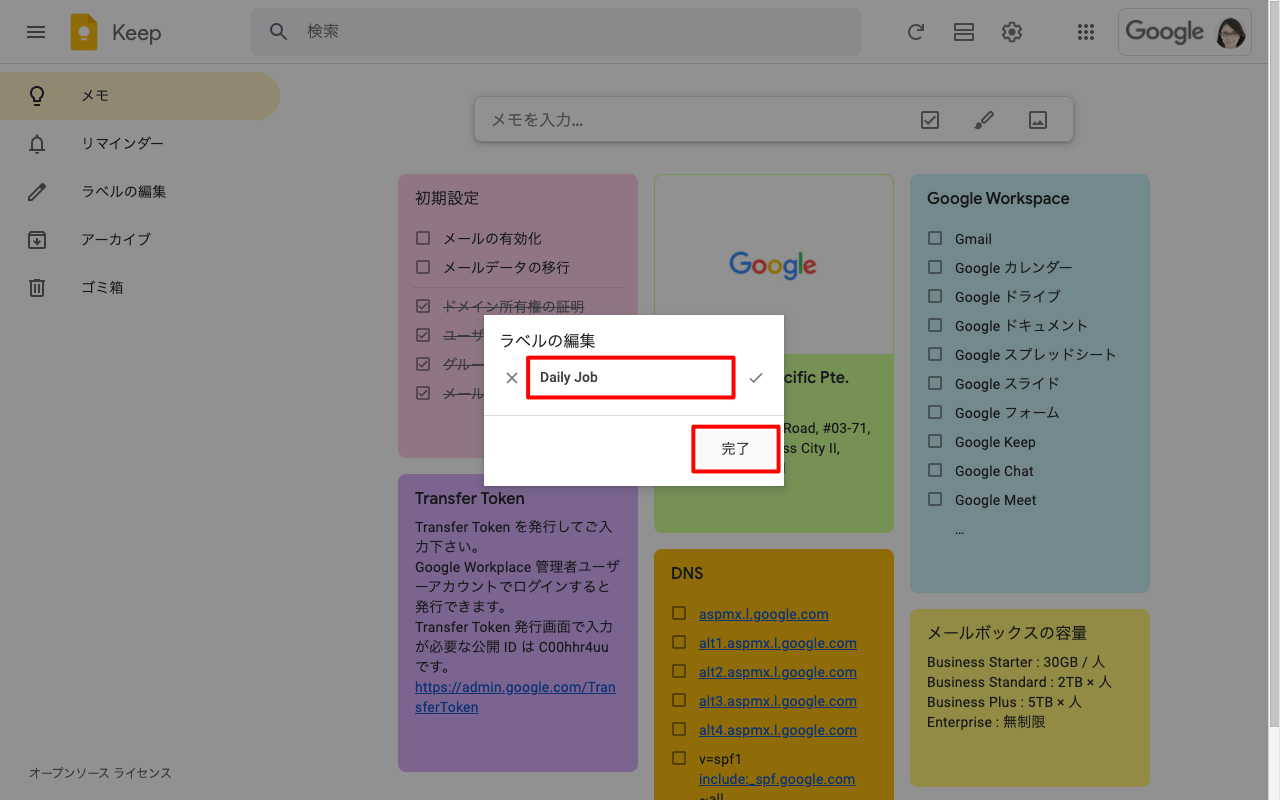Check aspmx.l.google.com checkbox
1280x800 pixels.
click(x=679, y=613)
